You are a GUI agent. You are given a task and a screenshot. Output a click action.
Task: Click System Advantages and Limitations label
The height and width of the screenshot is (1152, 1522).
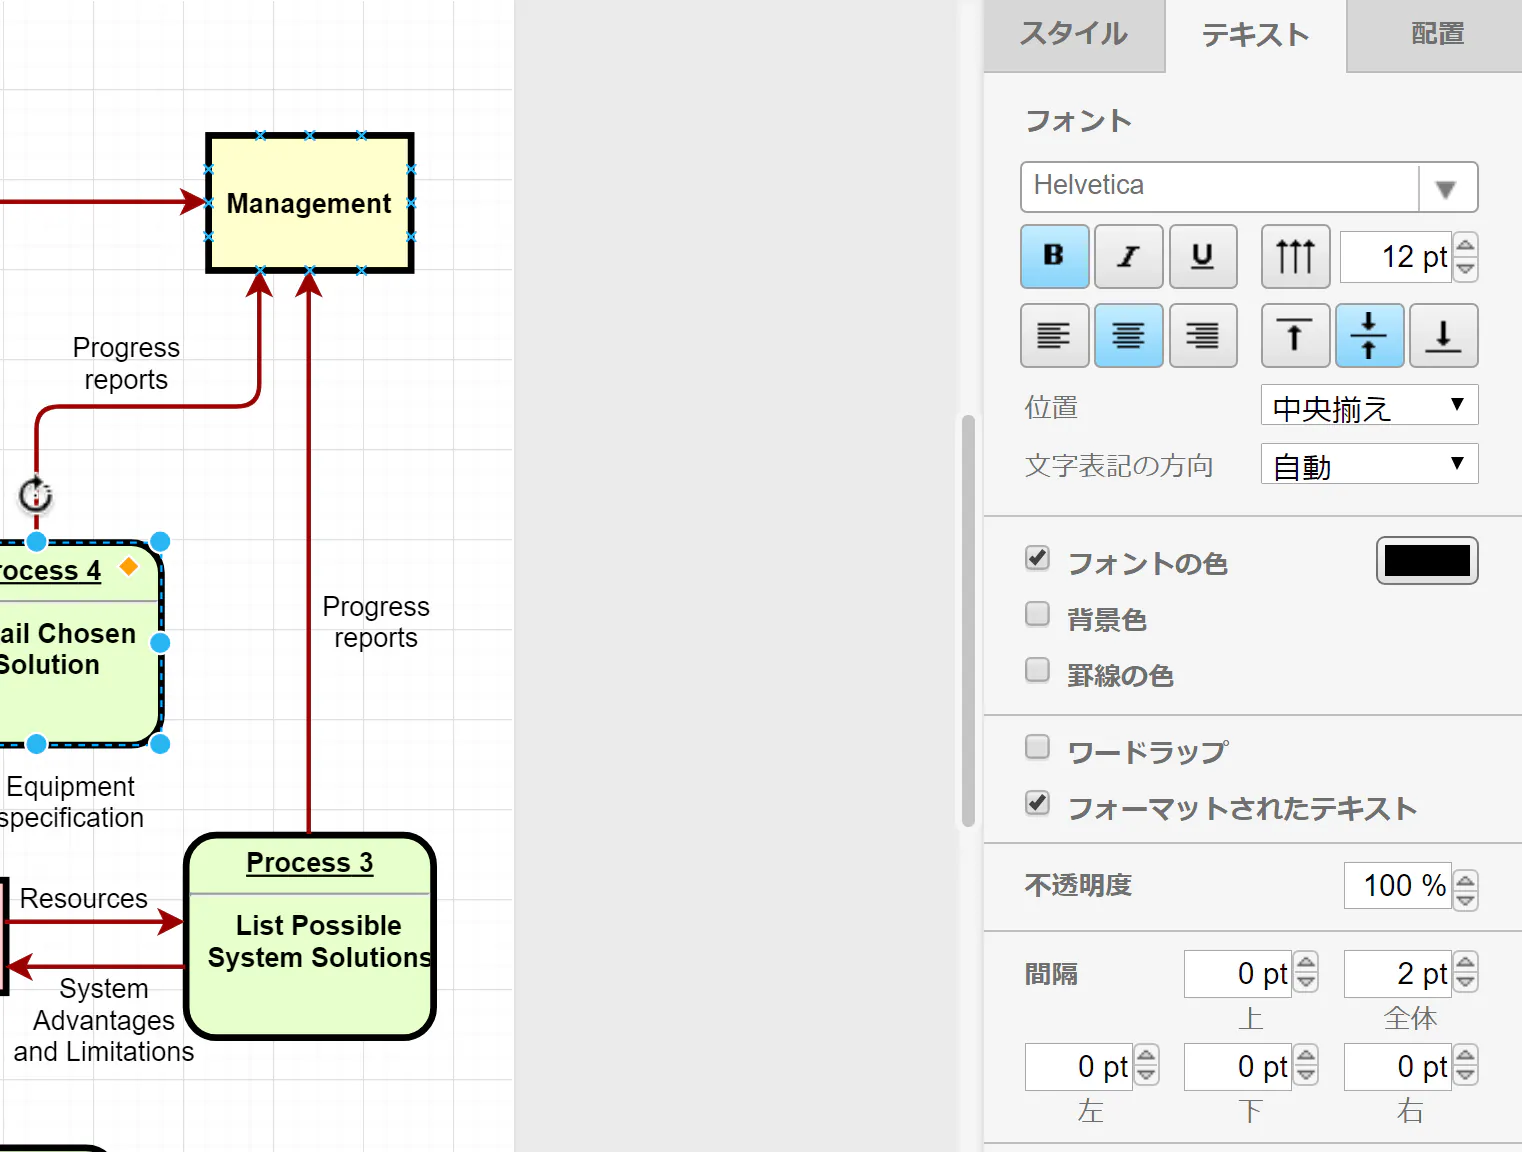coord(104,1020)
